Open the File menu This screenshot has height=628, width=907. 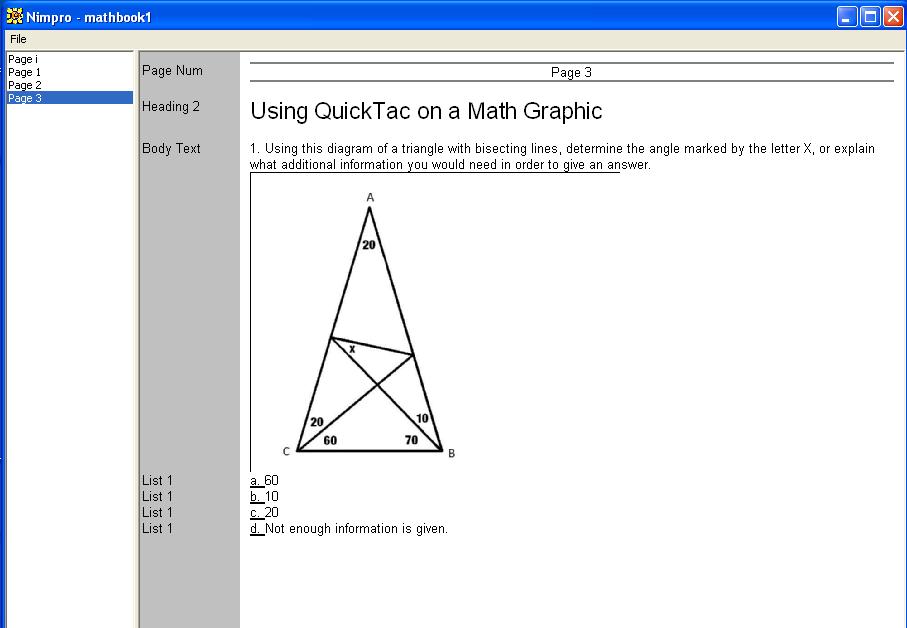coord(18,39)
